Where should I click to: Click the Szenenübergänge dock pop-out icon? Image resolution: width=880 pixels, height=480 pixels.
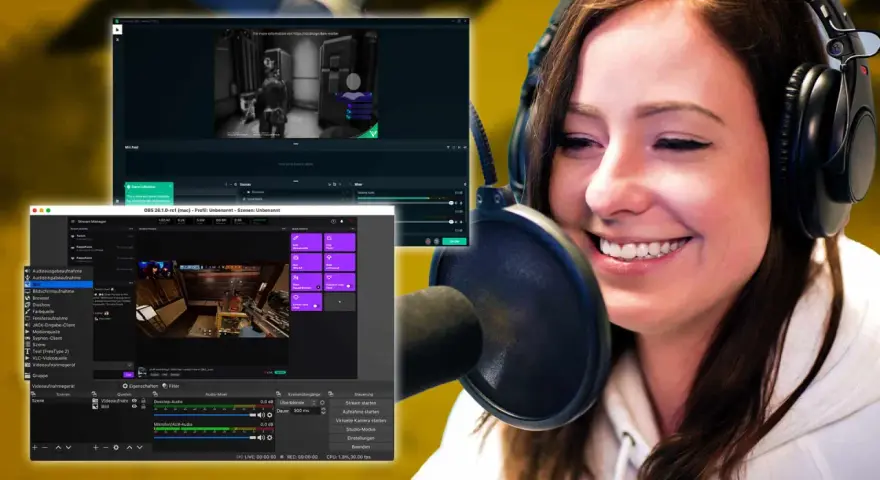pos(278,394)
